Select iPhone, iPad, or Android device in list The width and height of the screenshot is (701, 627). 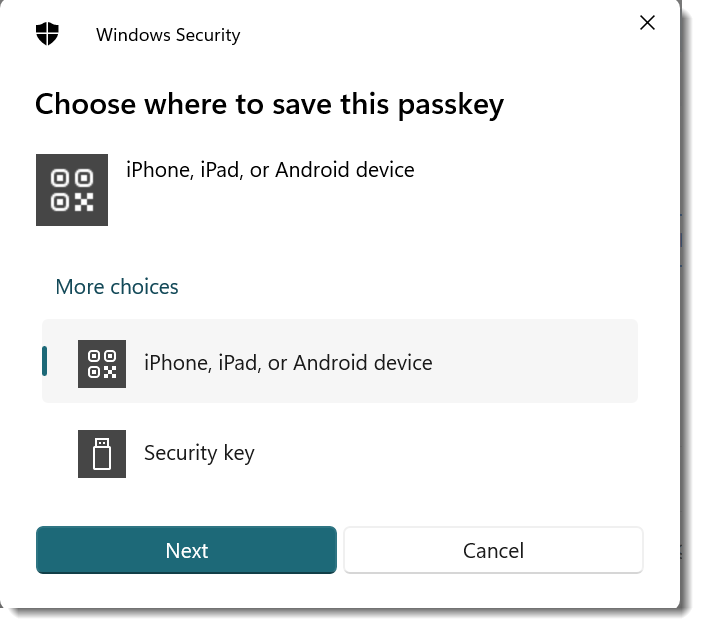[340, 362]
